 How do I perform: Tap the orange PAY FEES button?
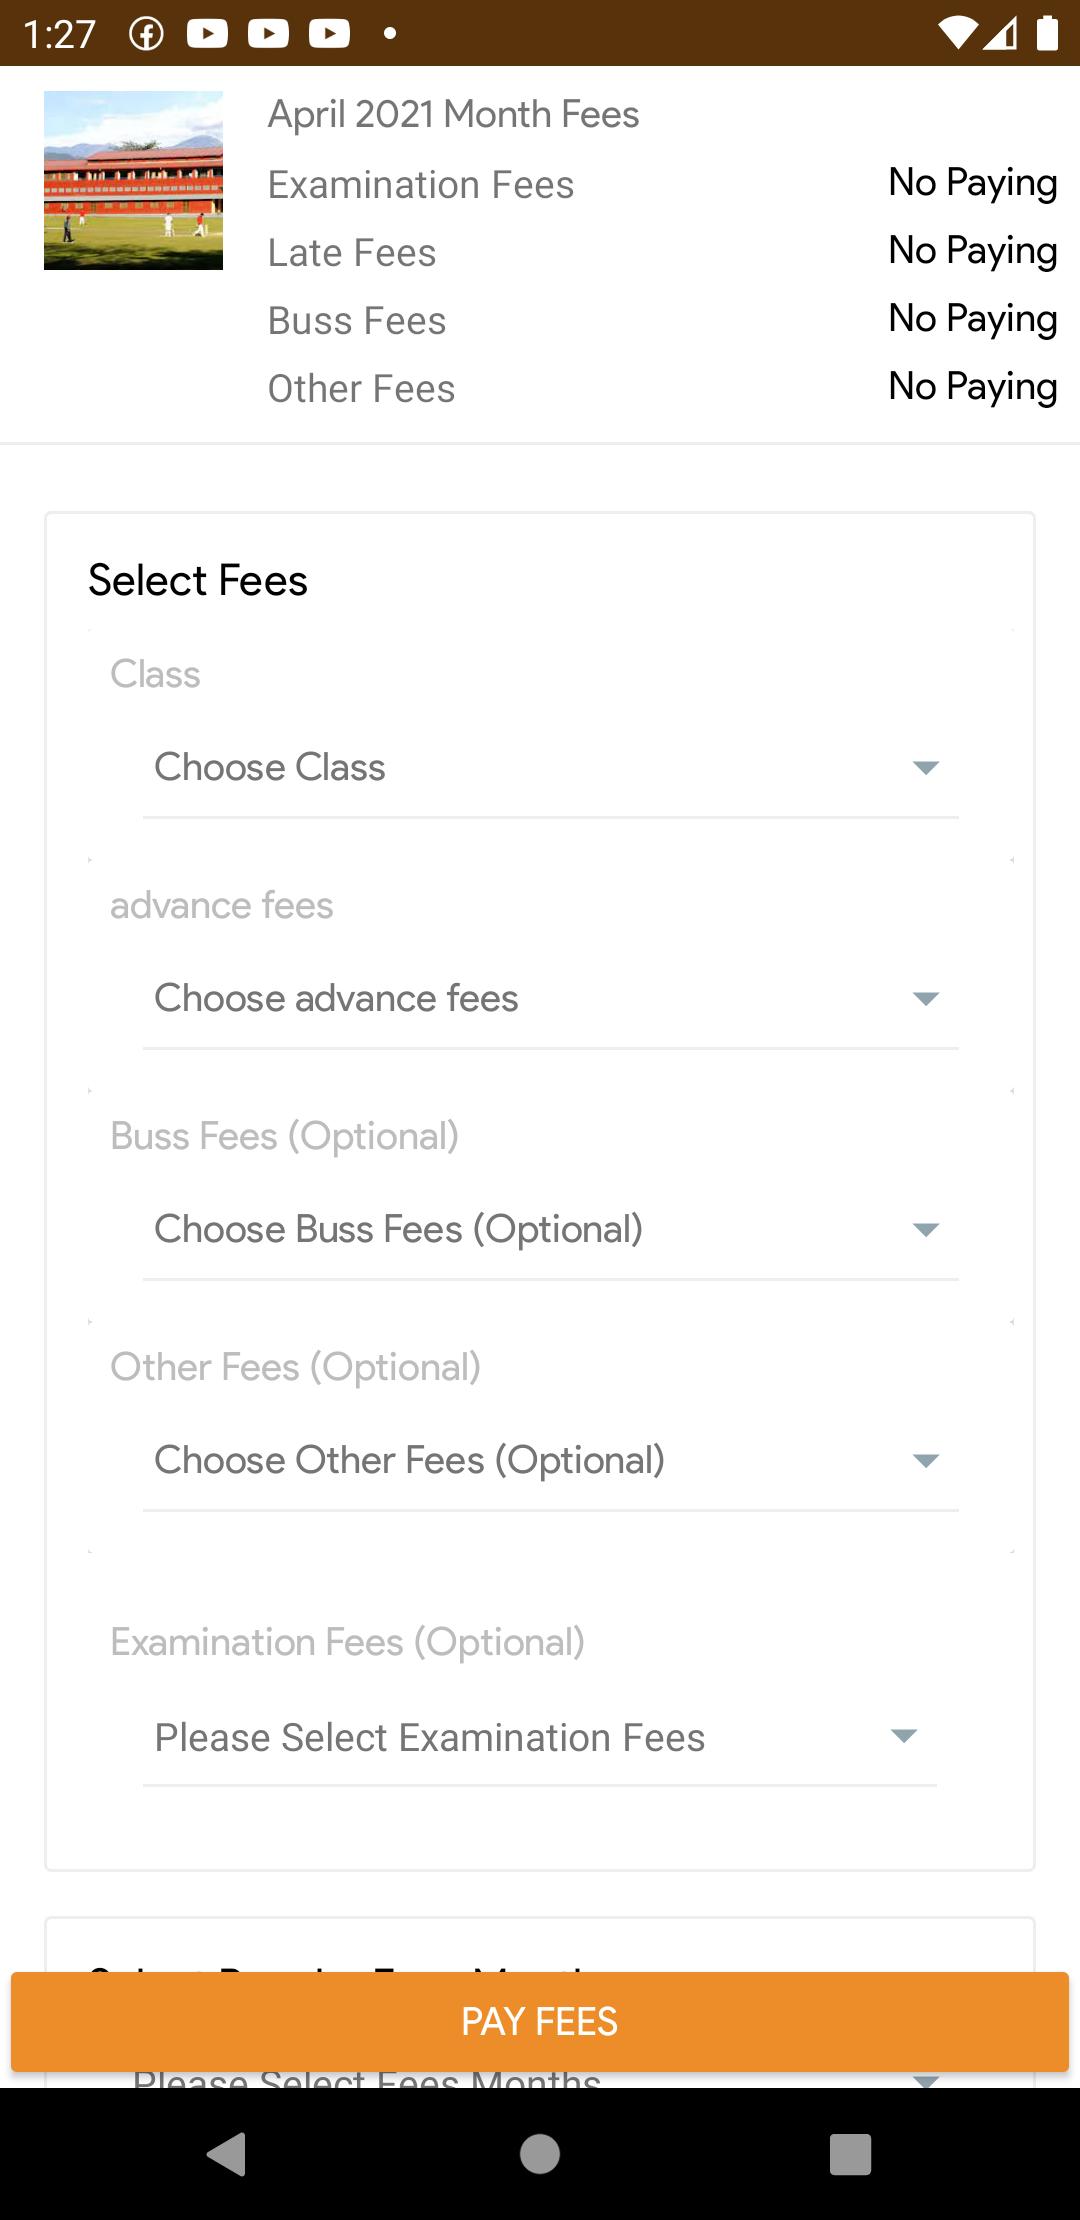pyautogui.click(x=540, y=2021)
